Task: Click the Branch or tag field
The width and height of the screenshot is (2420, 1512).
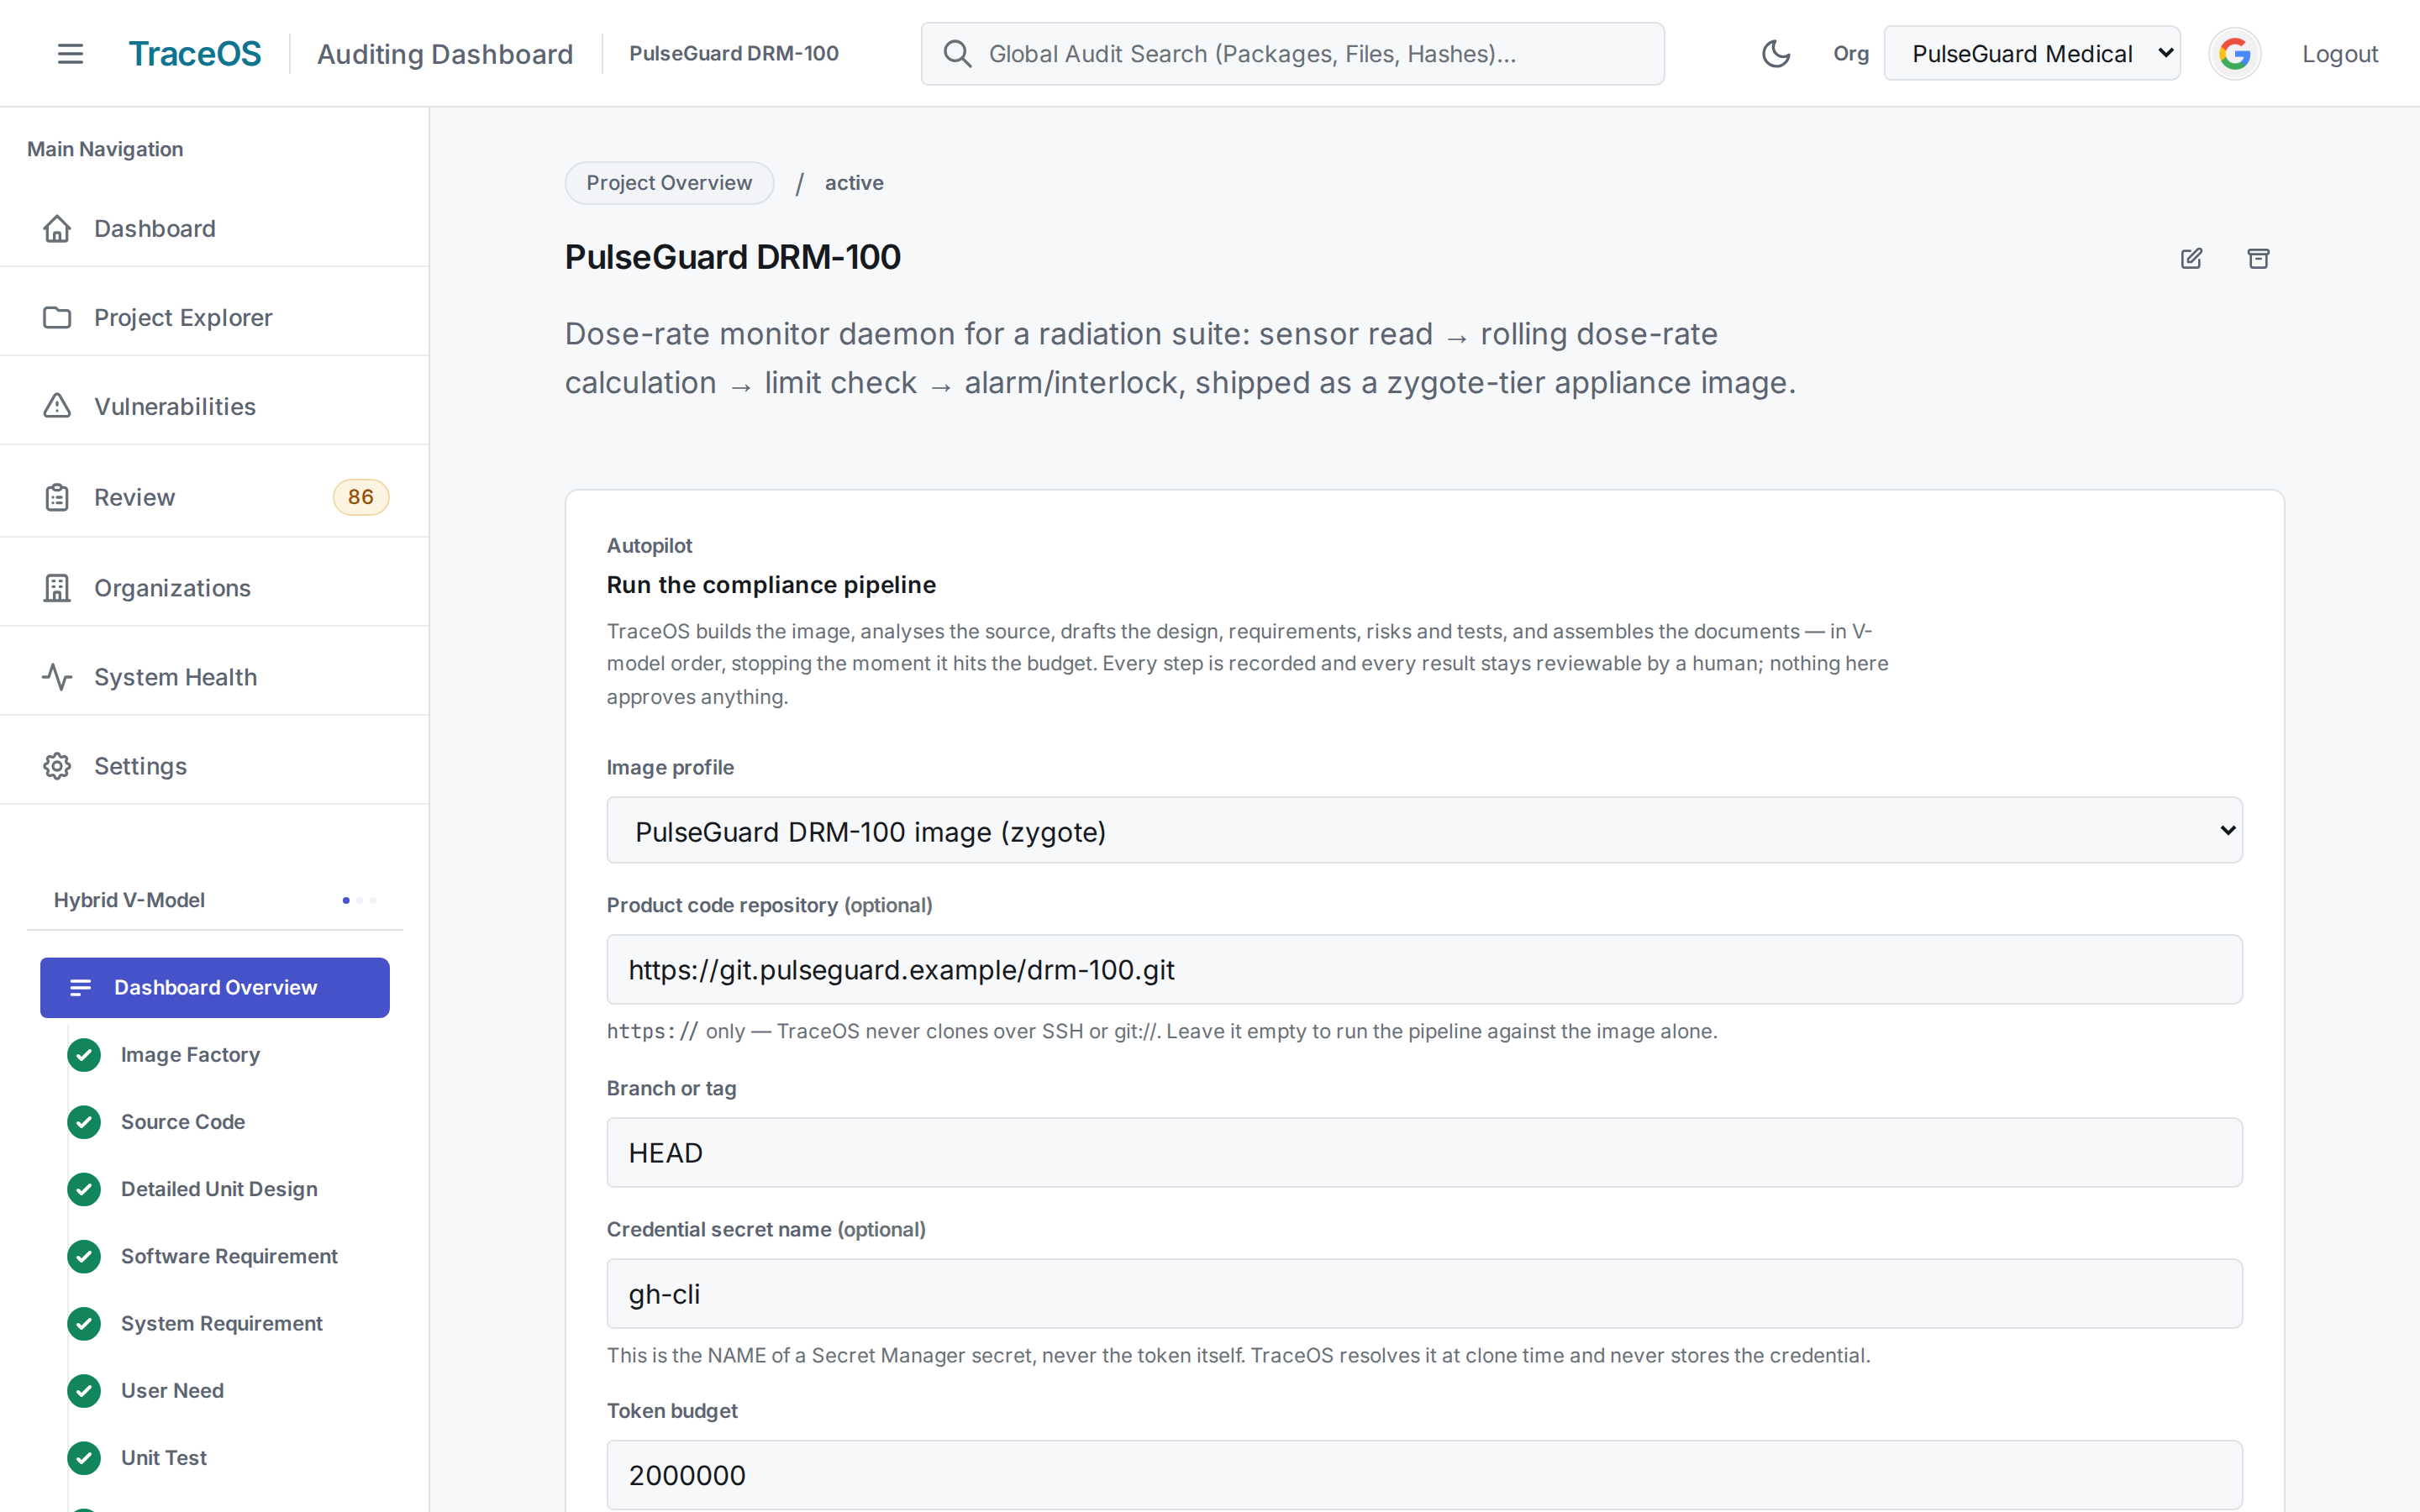Action: [x=1424, y=1153]
